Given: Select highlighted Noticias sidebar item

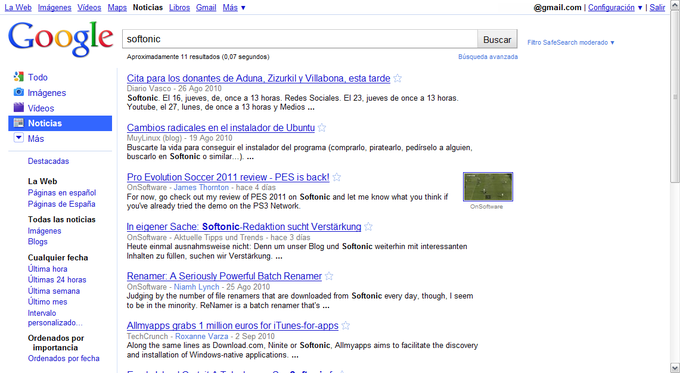Looking at the screenshot, I should pos(60,123).
